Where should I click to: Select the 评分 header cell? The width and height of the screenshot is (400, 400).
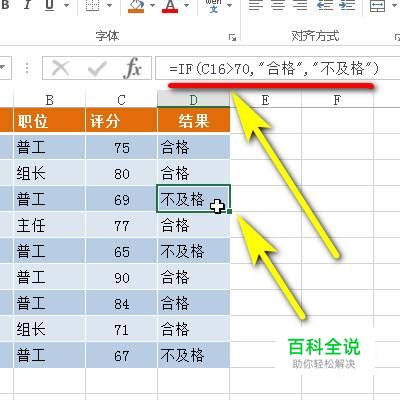121,120
